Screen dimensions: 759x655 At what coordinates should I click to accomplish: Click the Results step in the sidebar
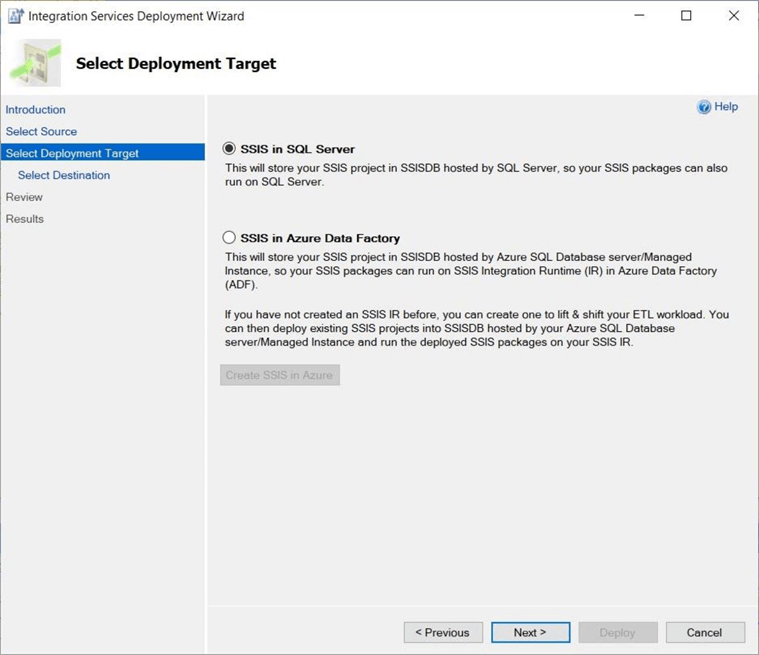[25, 219]
